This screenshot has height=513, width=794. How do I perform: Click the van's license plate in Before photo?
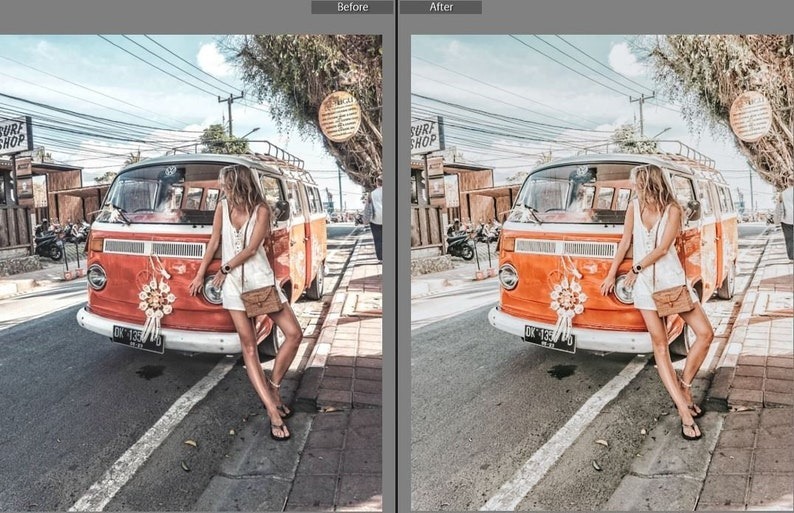(x=138, y=339)
